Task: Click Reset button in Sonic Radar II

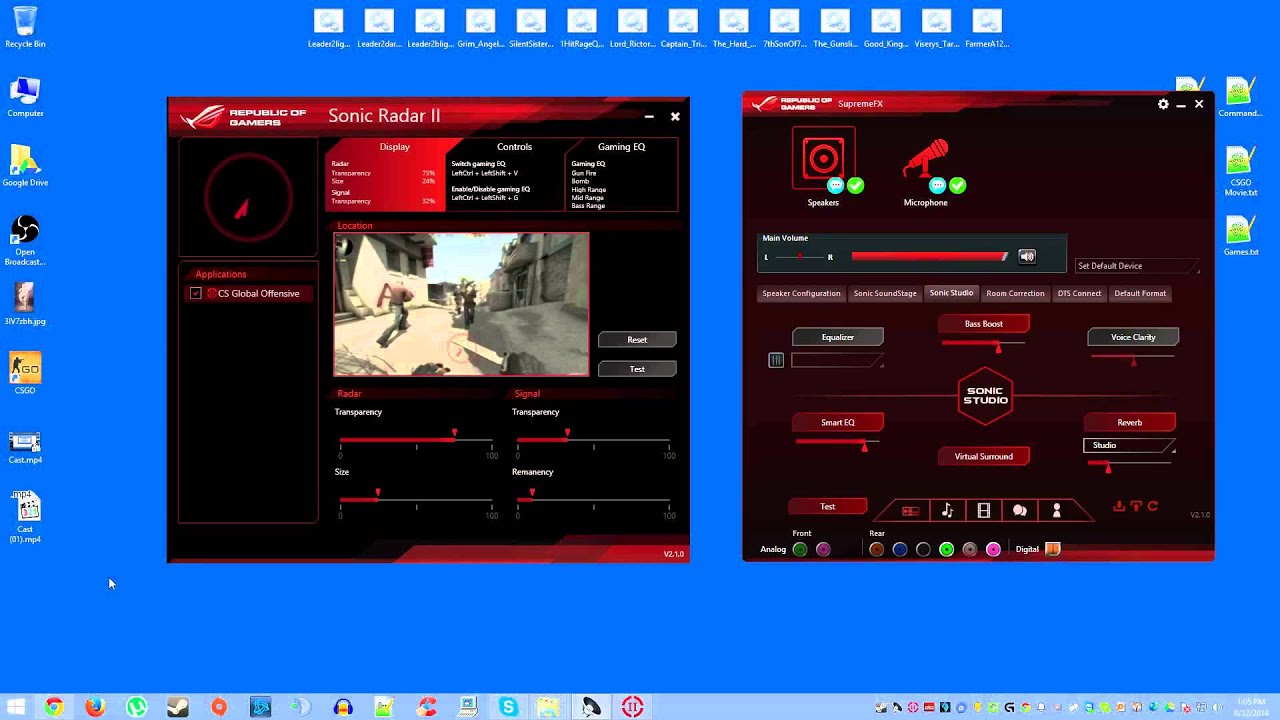Action: [x=637, y=340]
